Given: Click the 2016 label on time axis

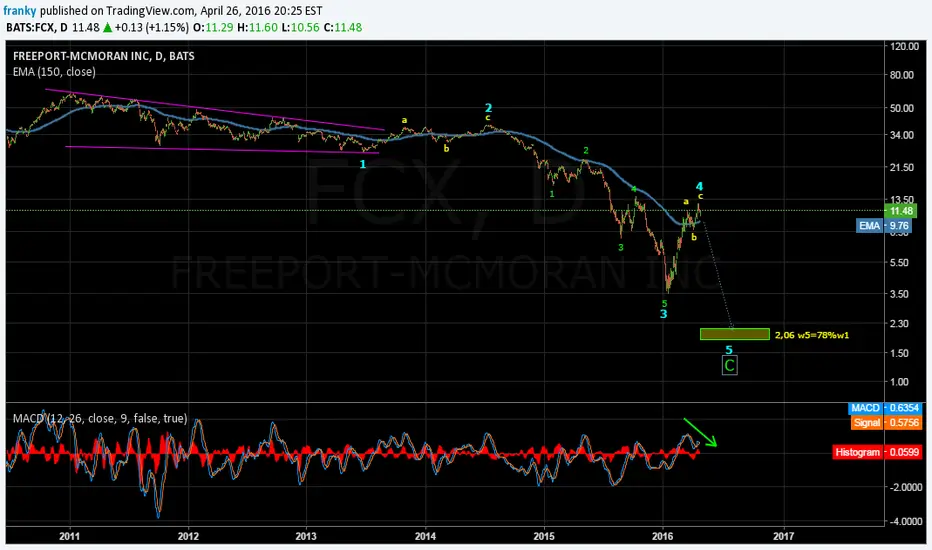Looking at the screenshot, I should [x=663, y=536].
